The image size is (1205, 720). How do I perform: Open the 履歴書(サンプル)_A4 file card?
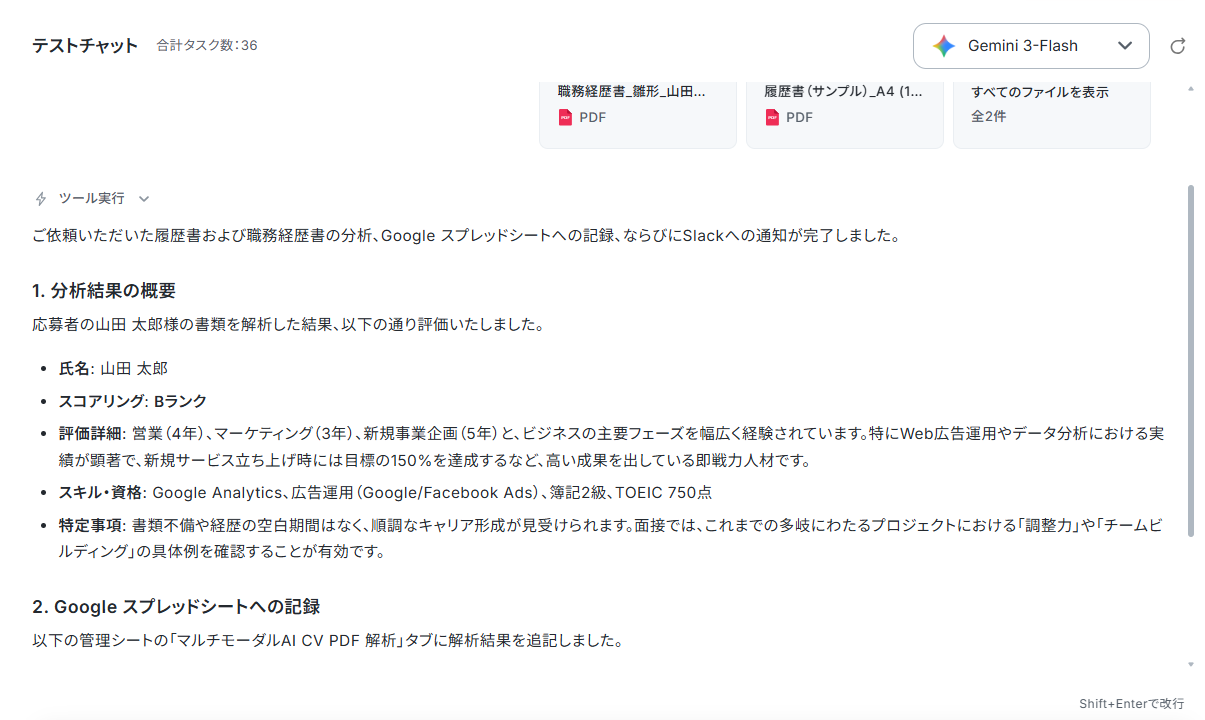tap(845, 112)
